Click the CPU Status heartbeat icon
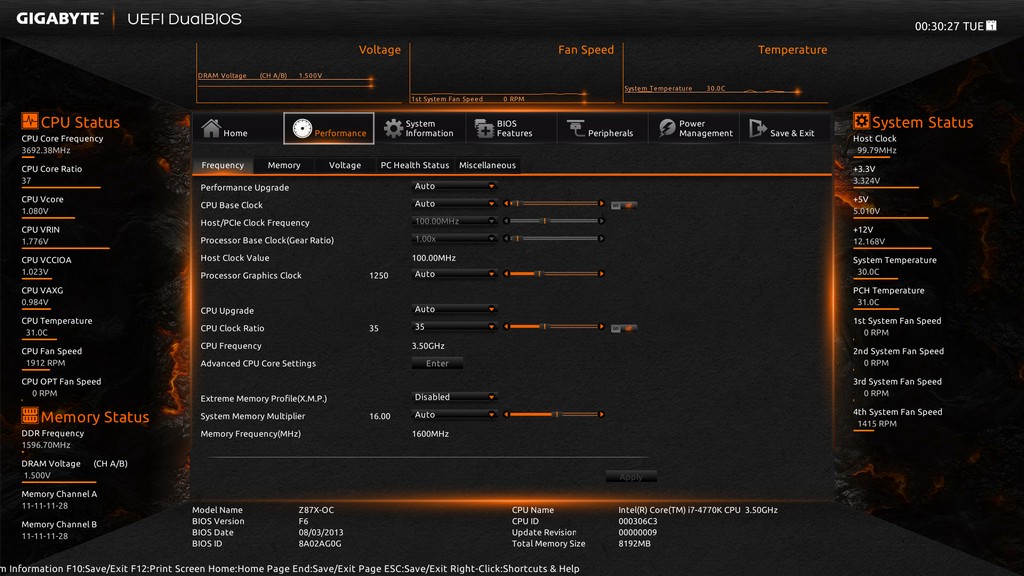Viewport: 1024px width, 576px height. [x=29, y=121]
